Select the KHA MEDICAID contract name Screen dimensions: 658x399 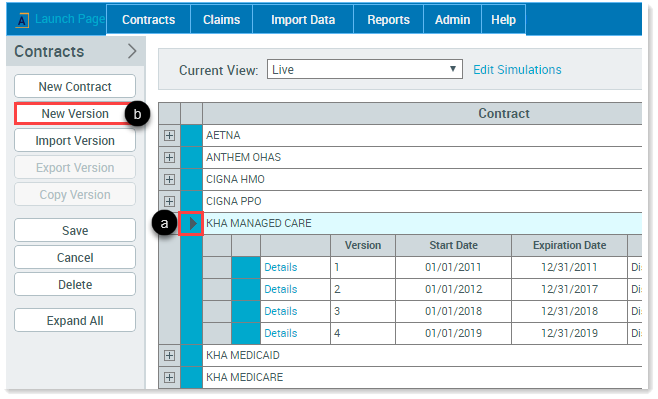(x=243, y=355)
